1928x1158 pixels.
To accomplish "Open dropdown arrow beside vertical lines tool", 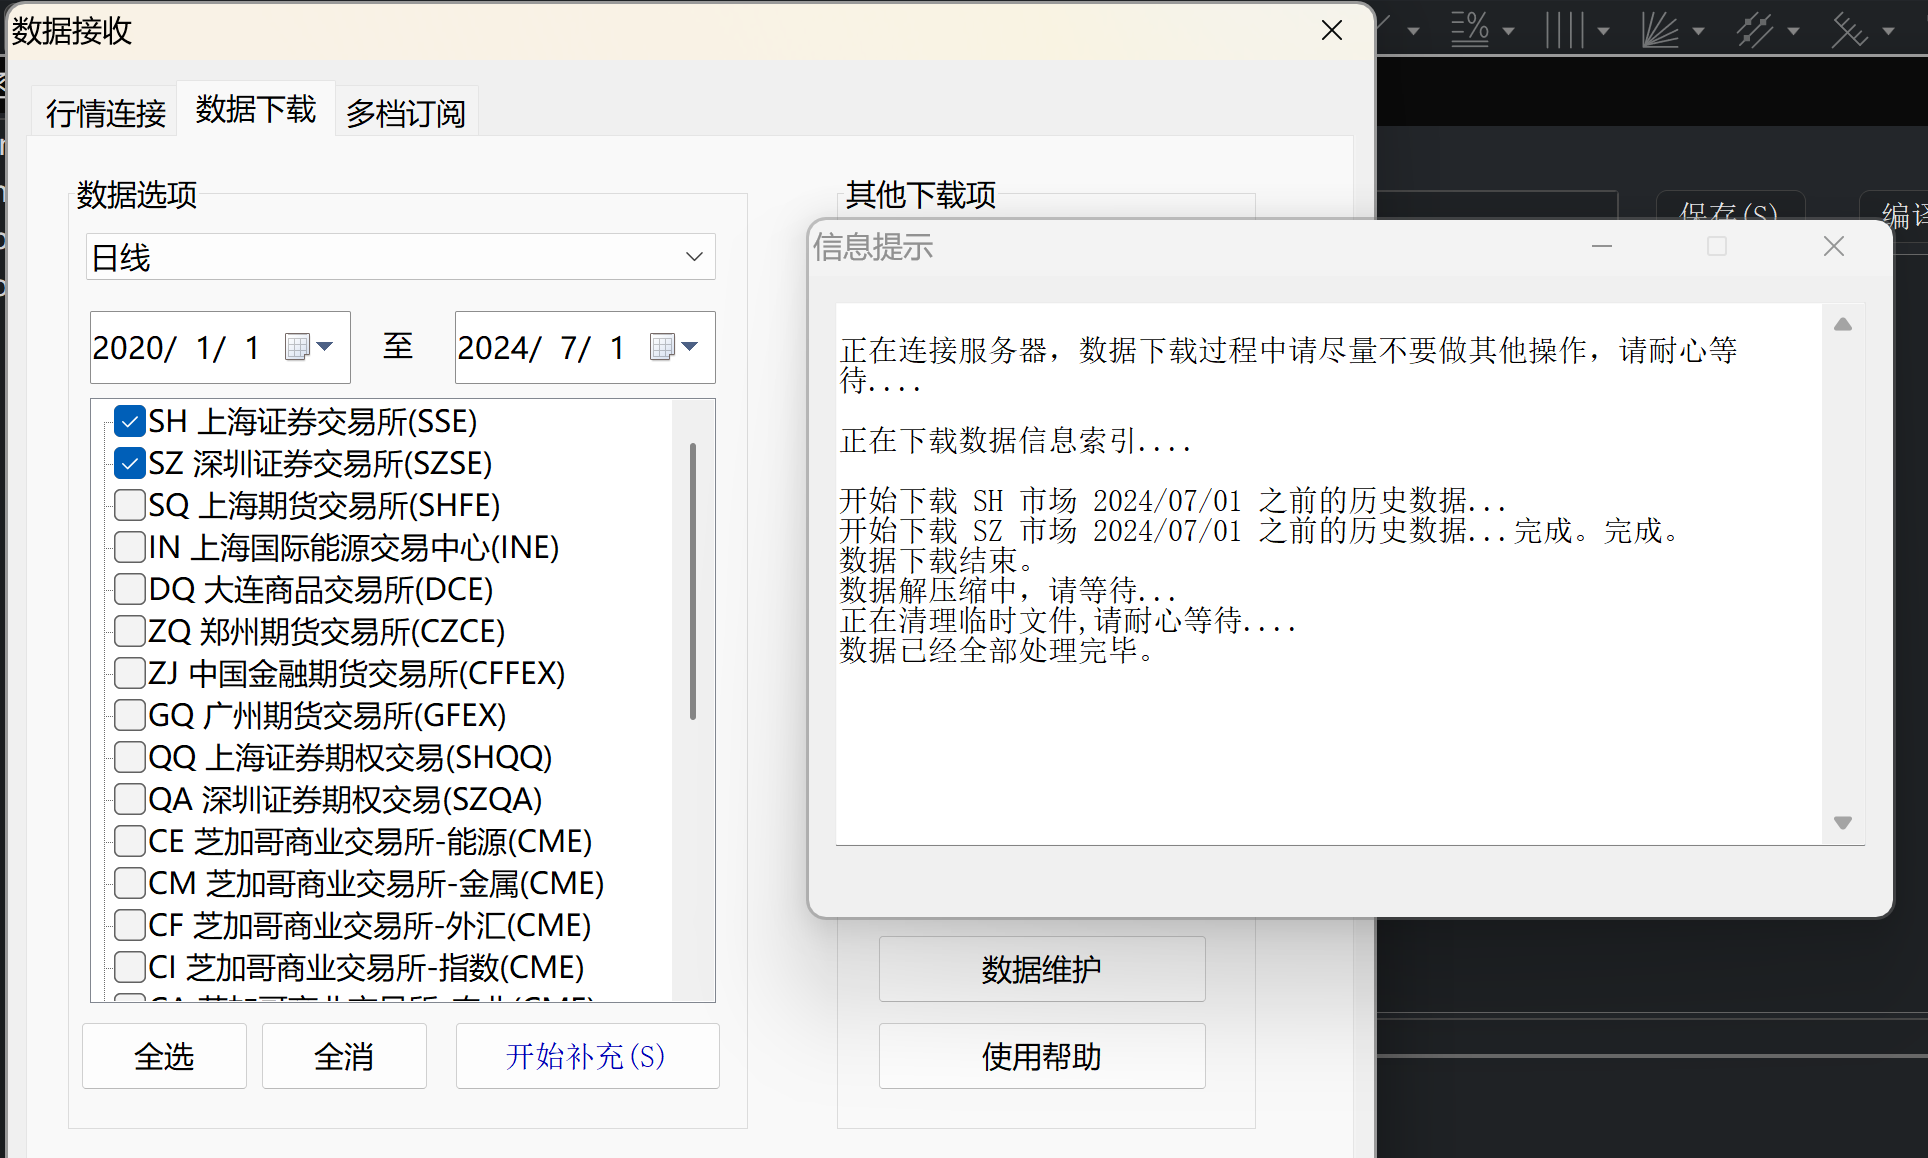I will coord(1603,31).
